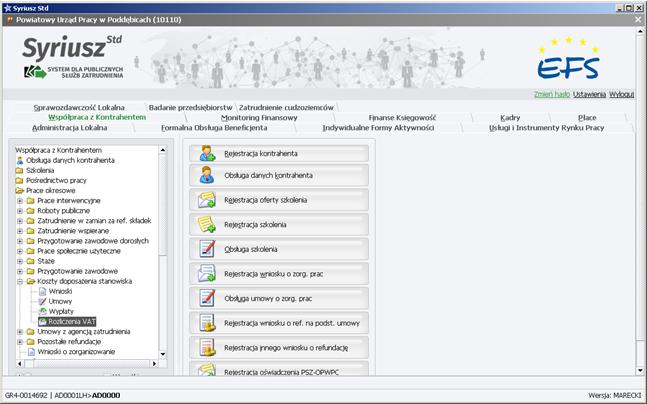Image resolution: width=647 pixels, height=404 pixels.
Task: Switch to Monitoring Finansowy tab
Action: click(259, 118)
